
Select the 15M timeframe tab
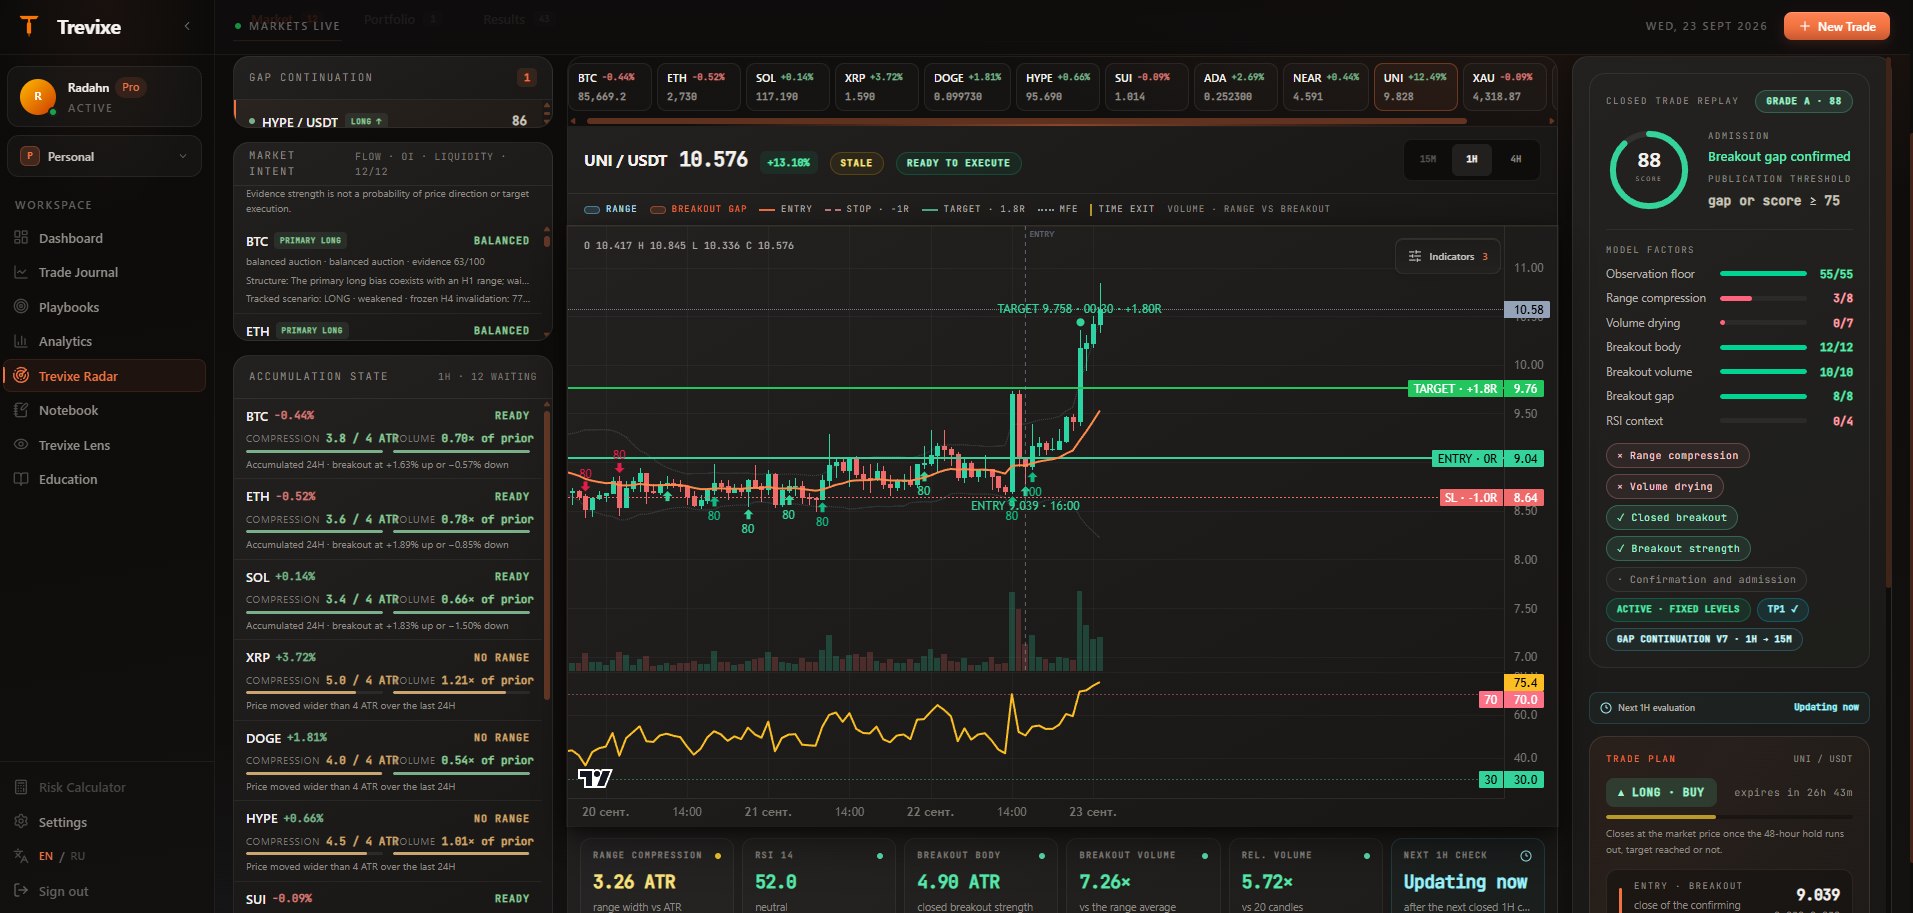pyautogui.click(x=1428, y=159)
